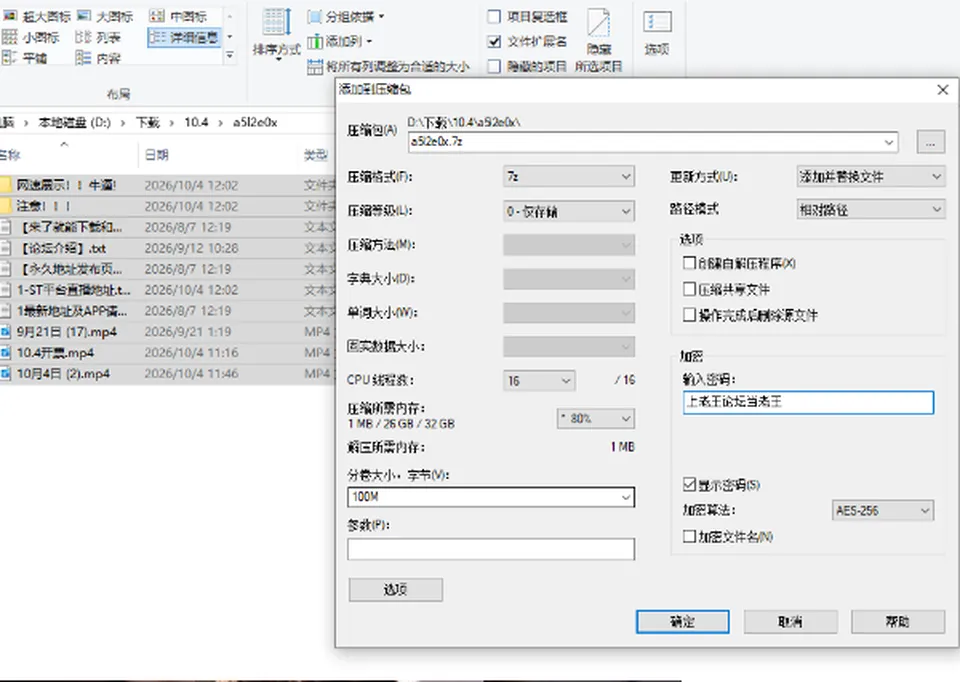Switch Explorer to 平铺 view
960x682 pixels.
point(25,58)
